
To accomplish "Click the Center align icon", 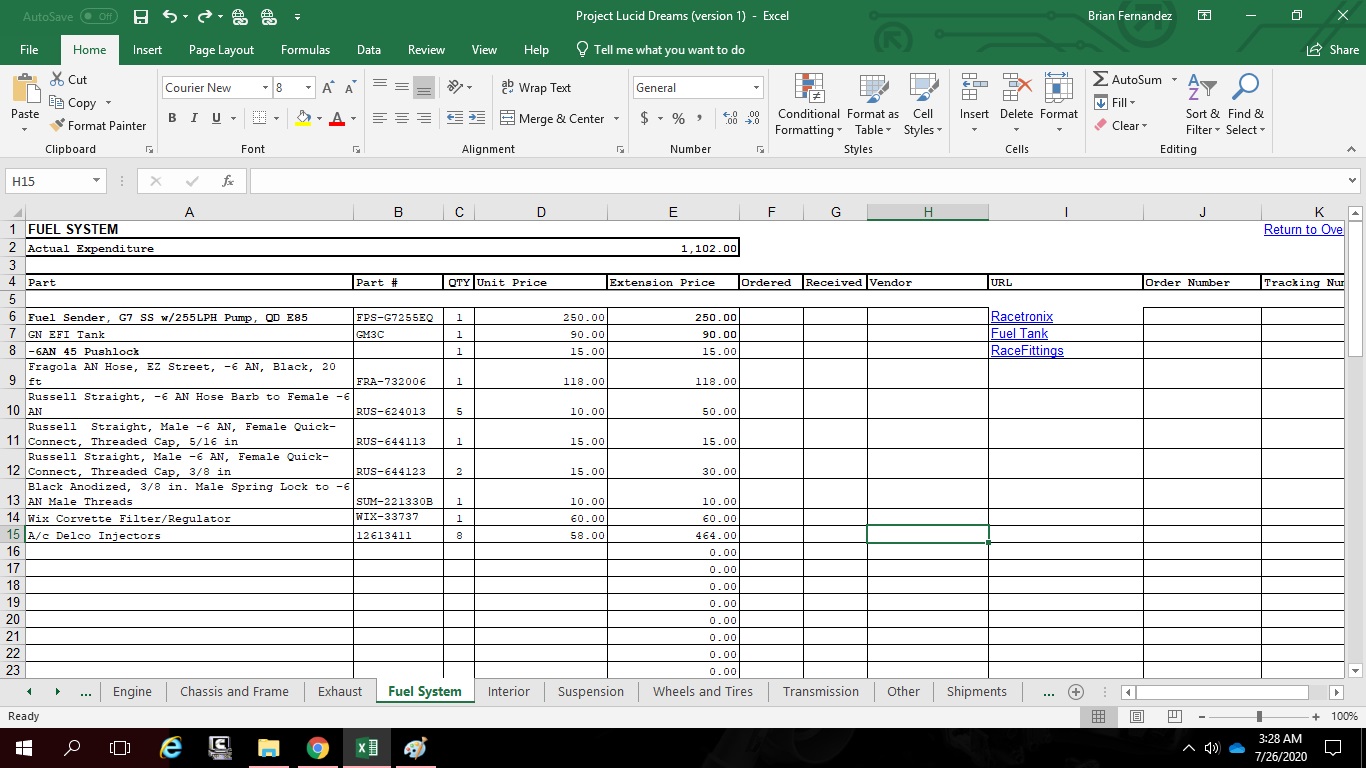I will point(401,118).
